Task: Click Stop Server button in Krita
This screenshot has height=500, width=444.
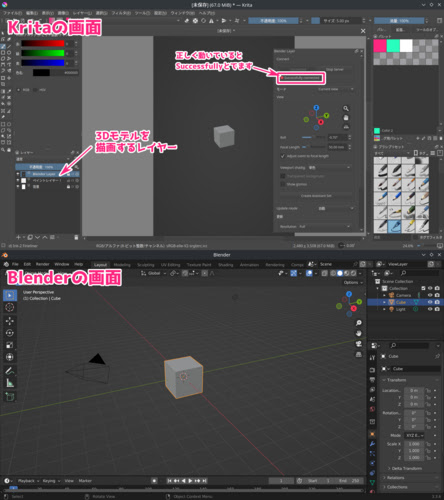Action: pyautogui.click(x=335, y=69)
